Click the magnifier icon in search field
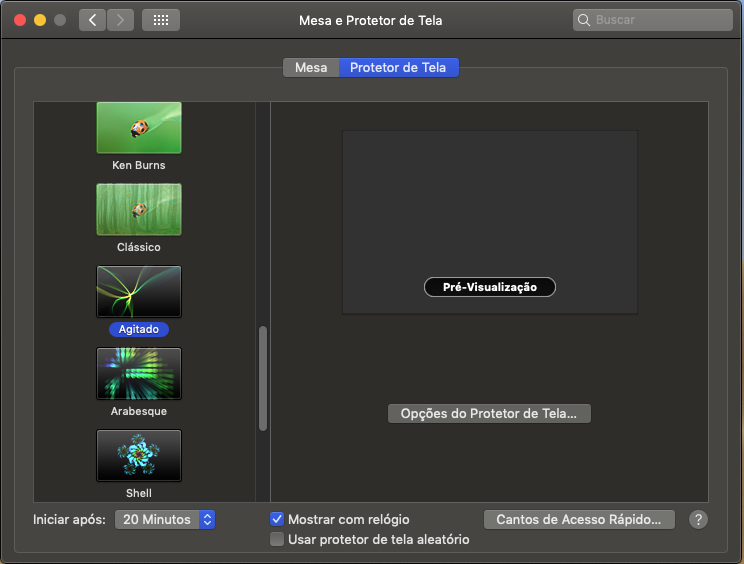This screenshot has width=744, height=564. click(584, 20)
